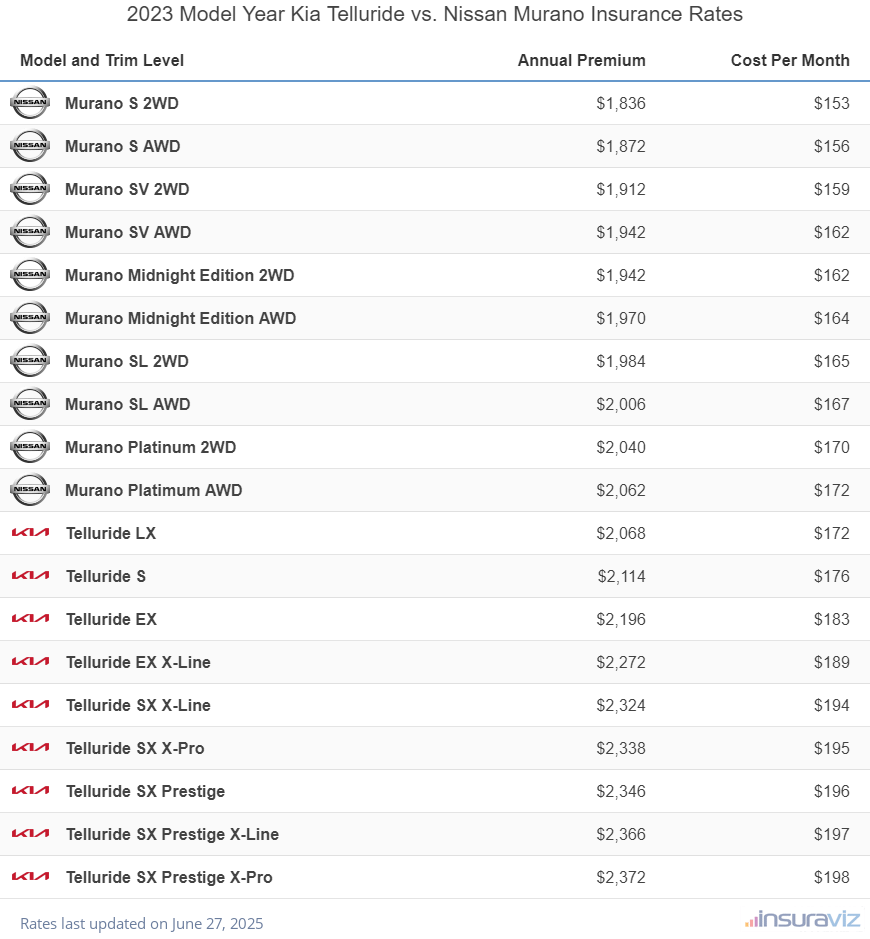Viewport: 870px width, 939px height.
Task: Select the Telluride SX X-Pro row label
Action: tap(135, 748)
